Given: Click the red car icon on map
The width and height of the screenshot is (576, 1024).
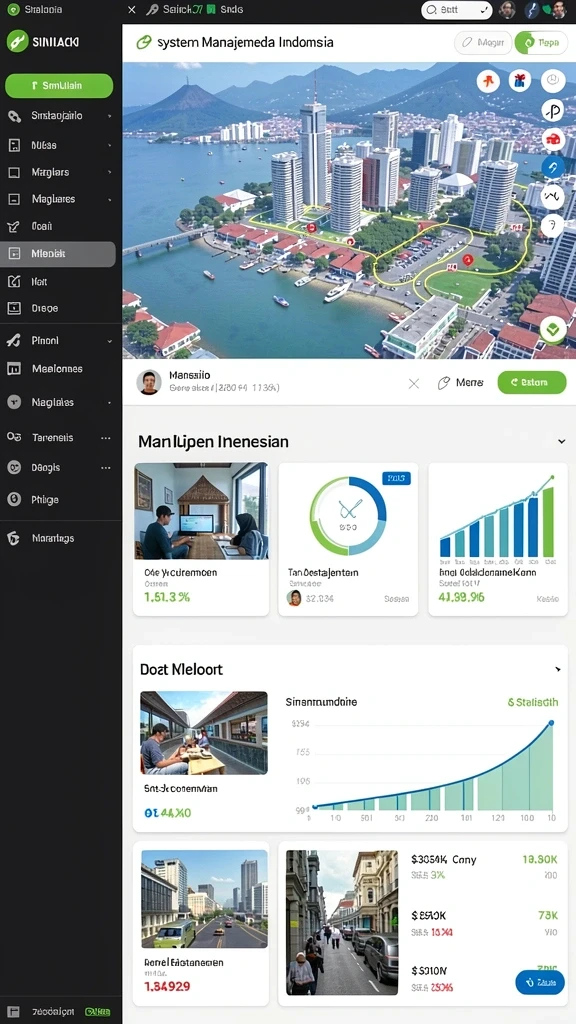Looking at the screenshot, I should [x=553, y=139].
